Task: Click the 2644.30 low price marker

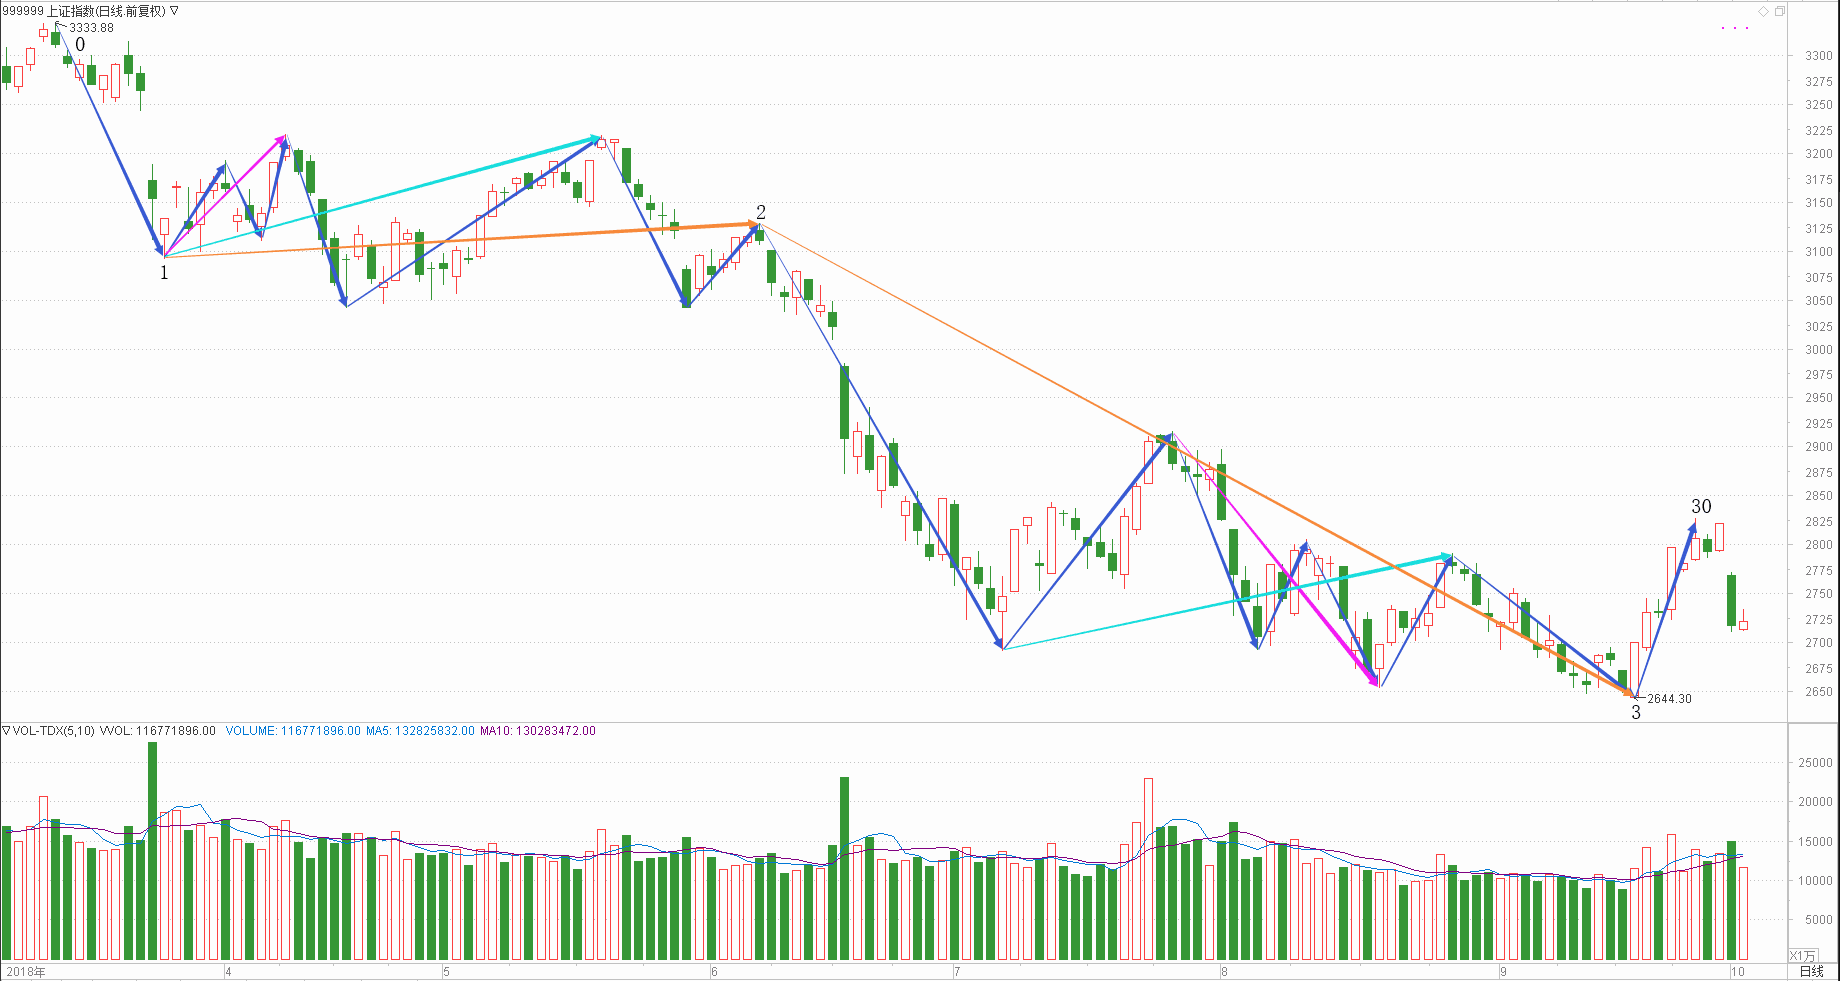Action: point(1669,699)
